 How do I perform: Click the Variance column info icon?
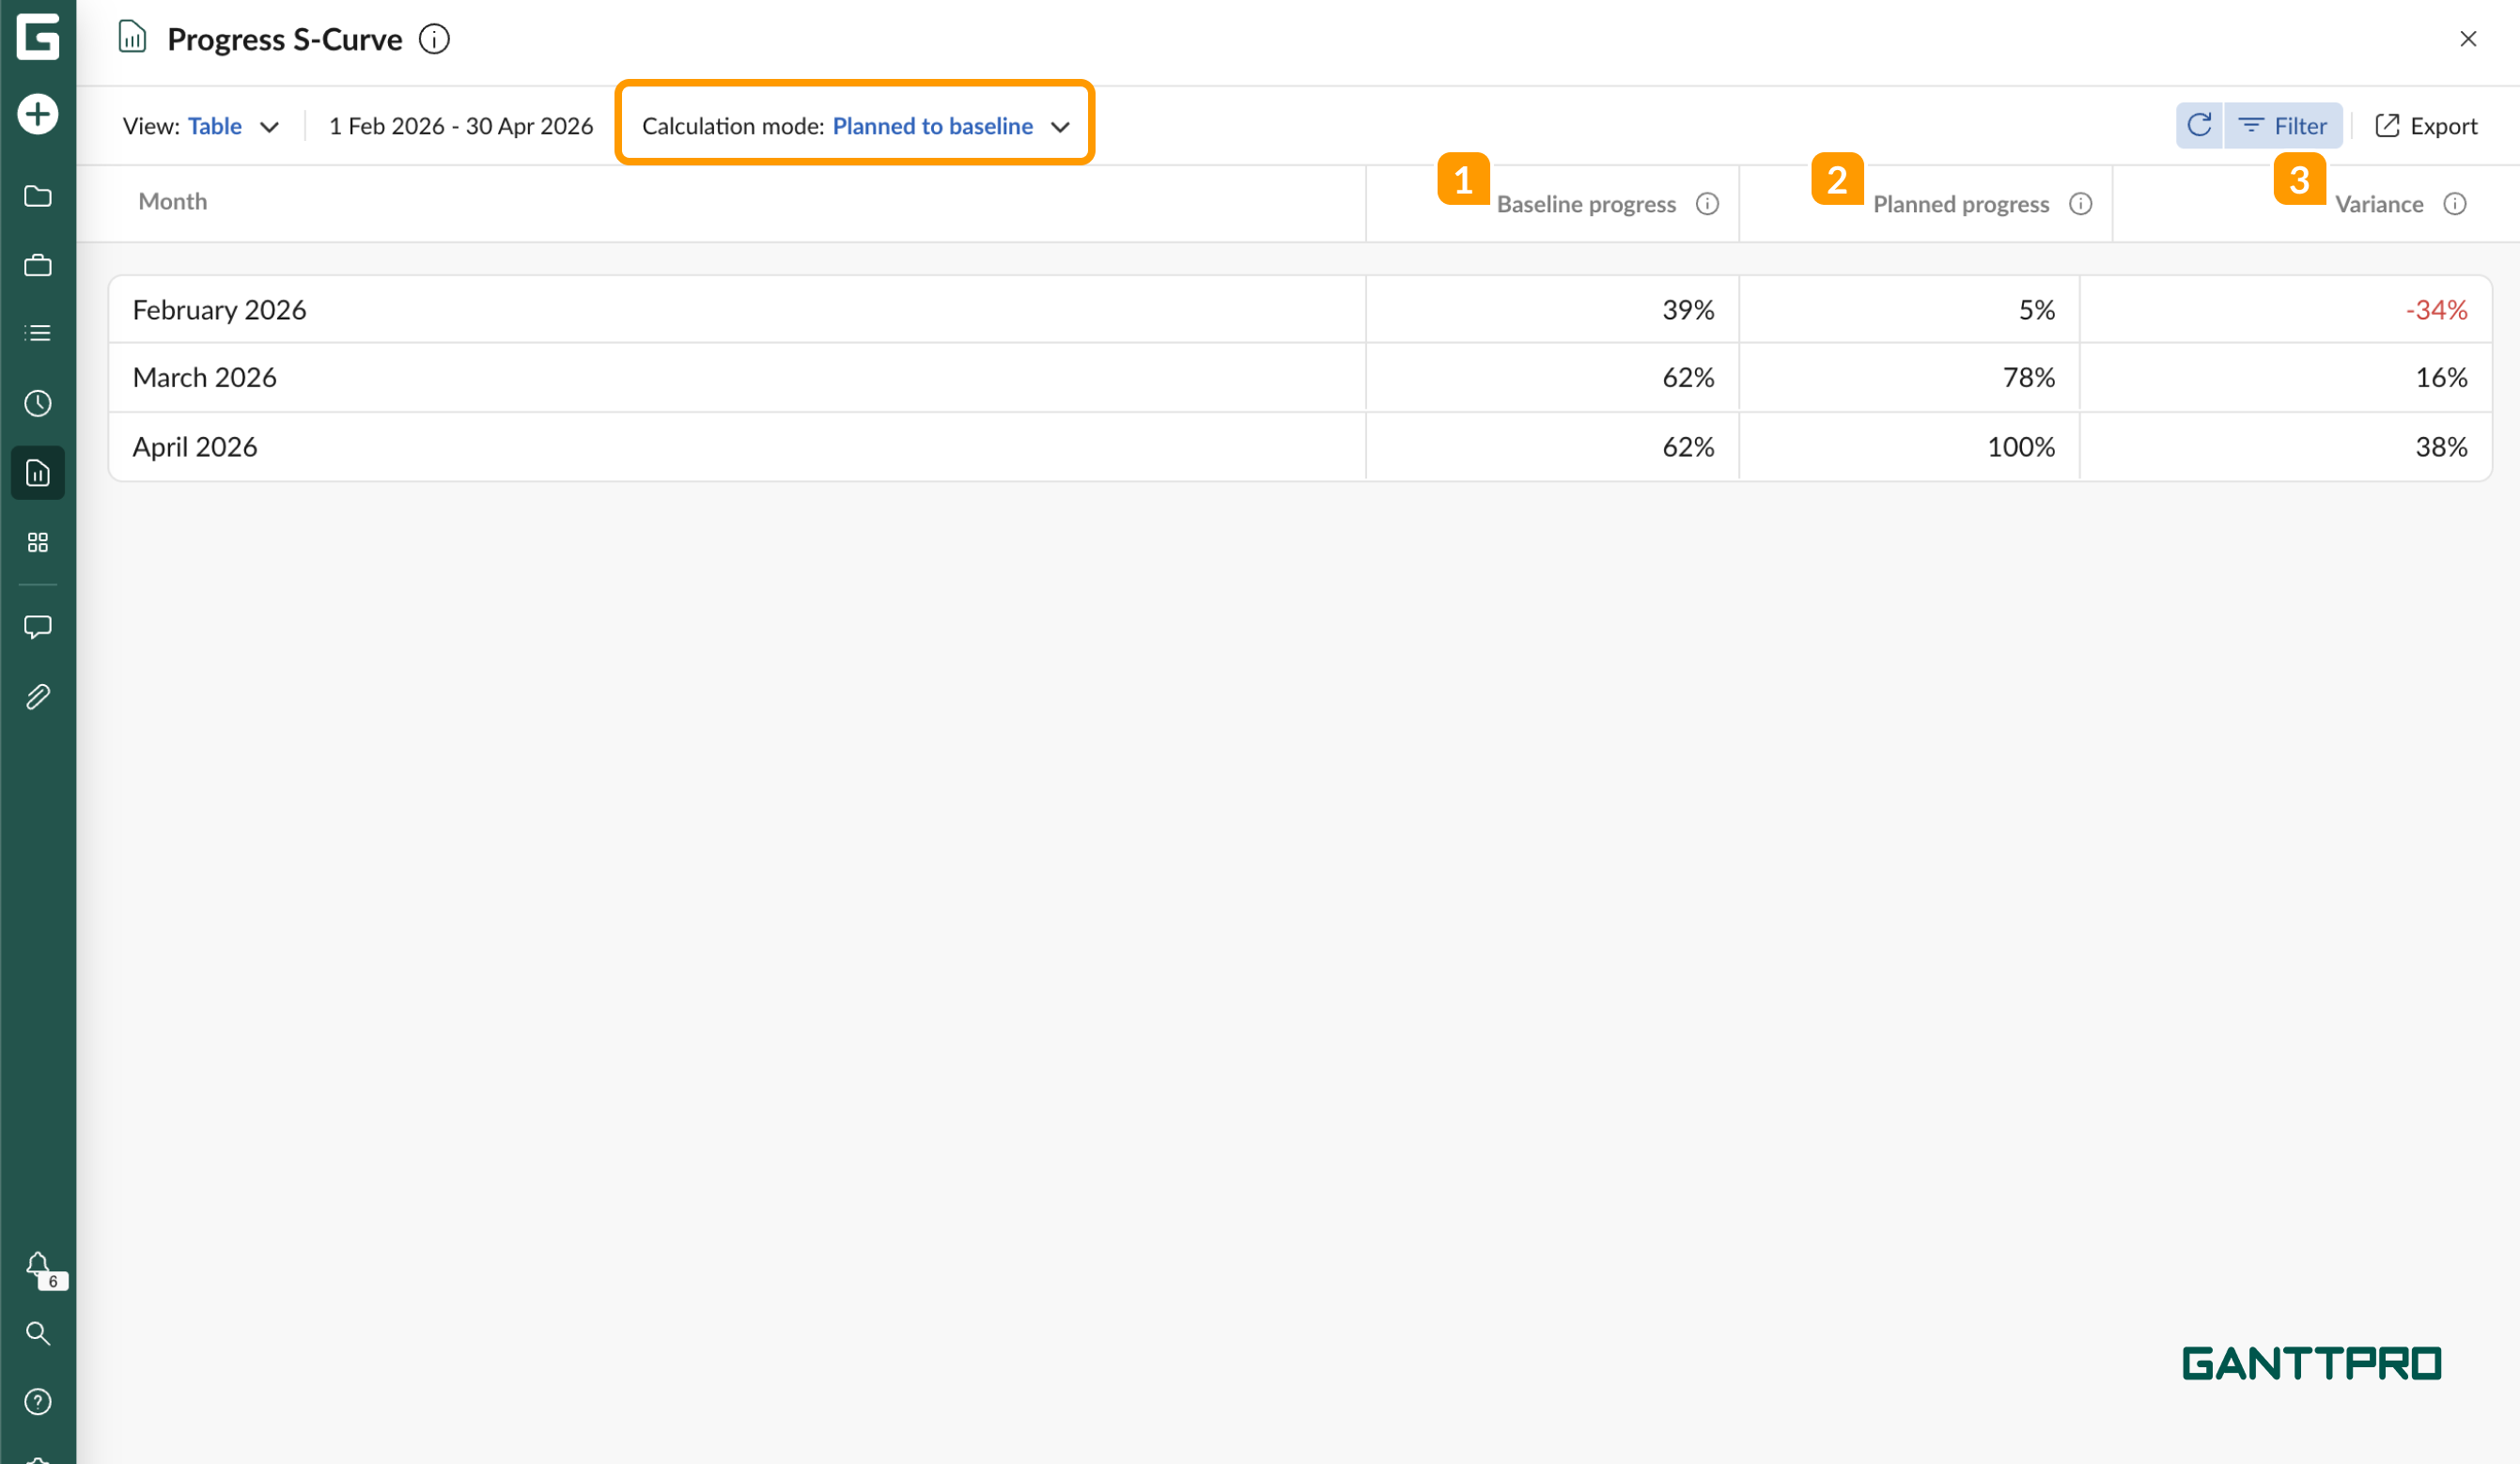(x=2455, y=204)
